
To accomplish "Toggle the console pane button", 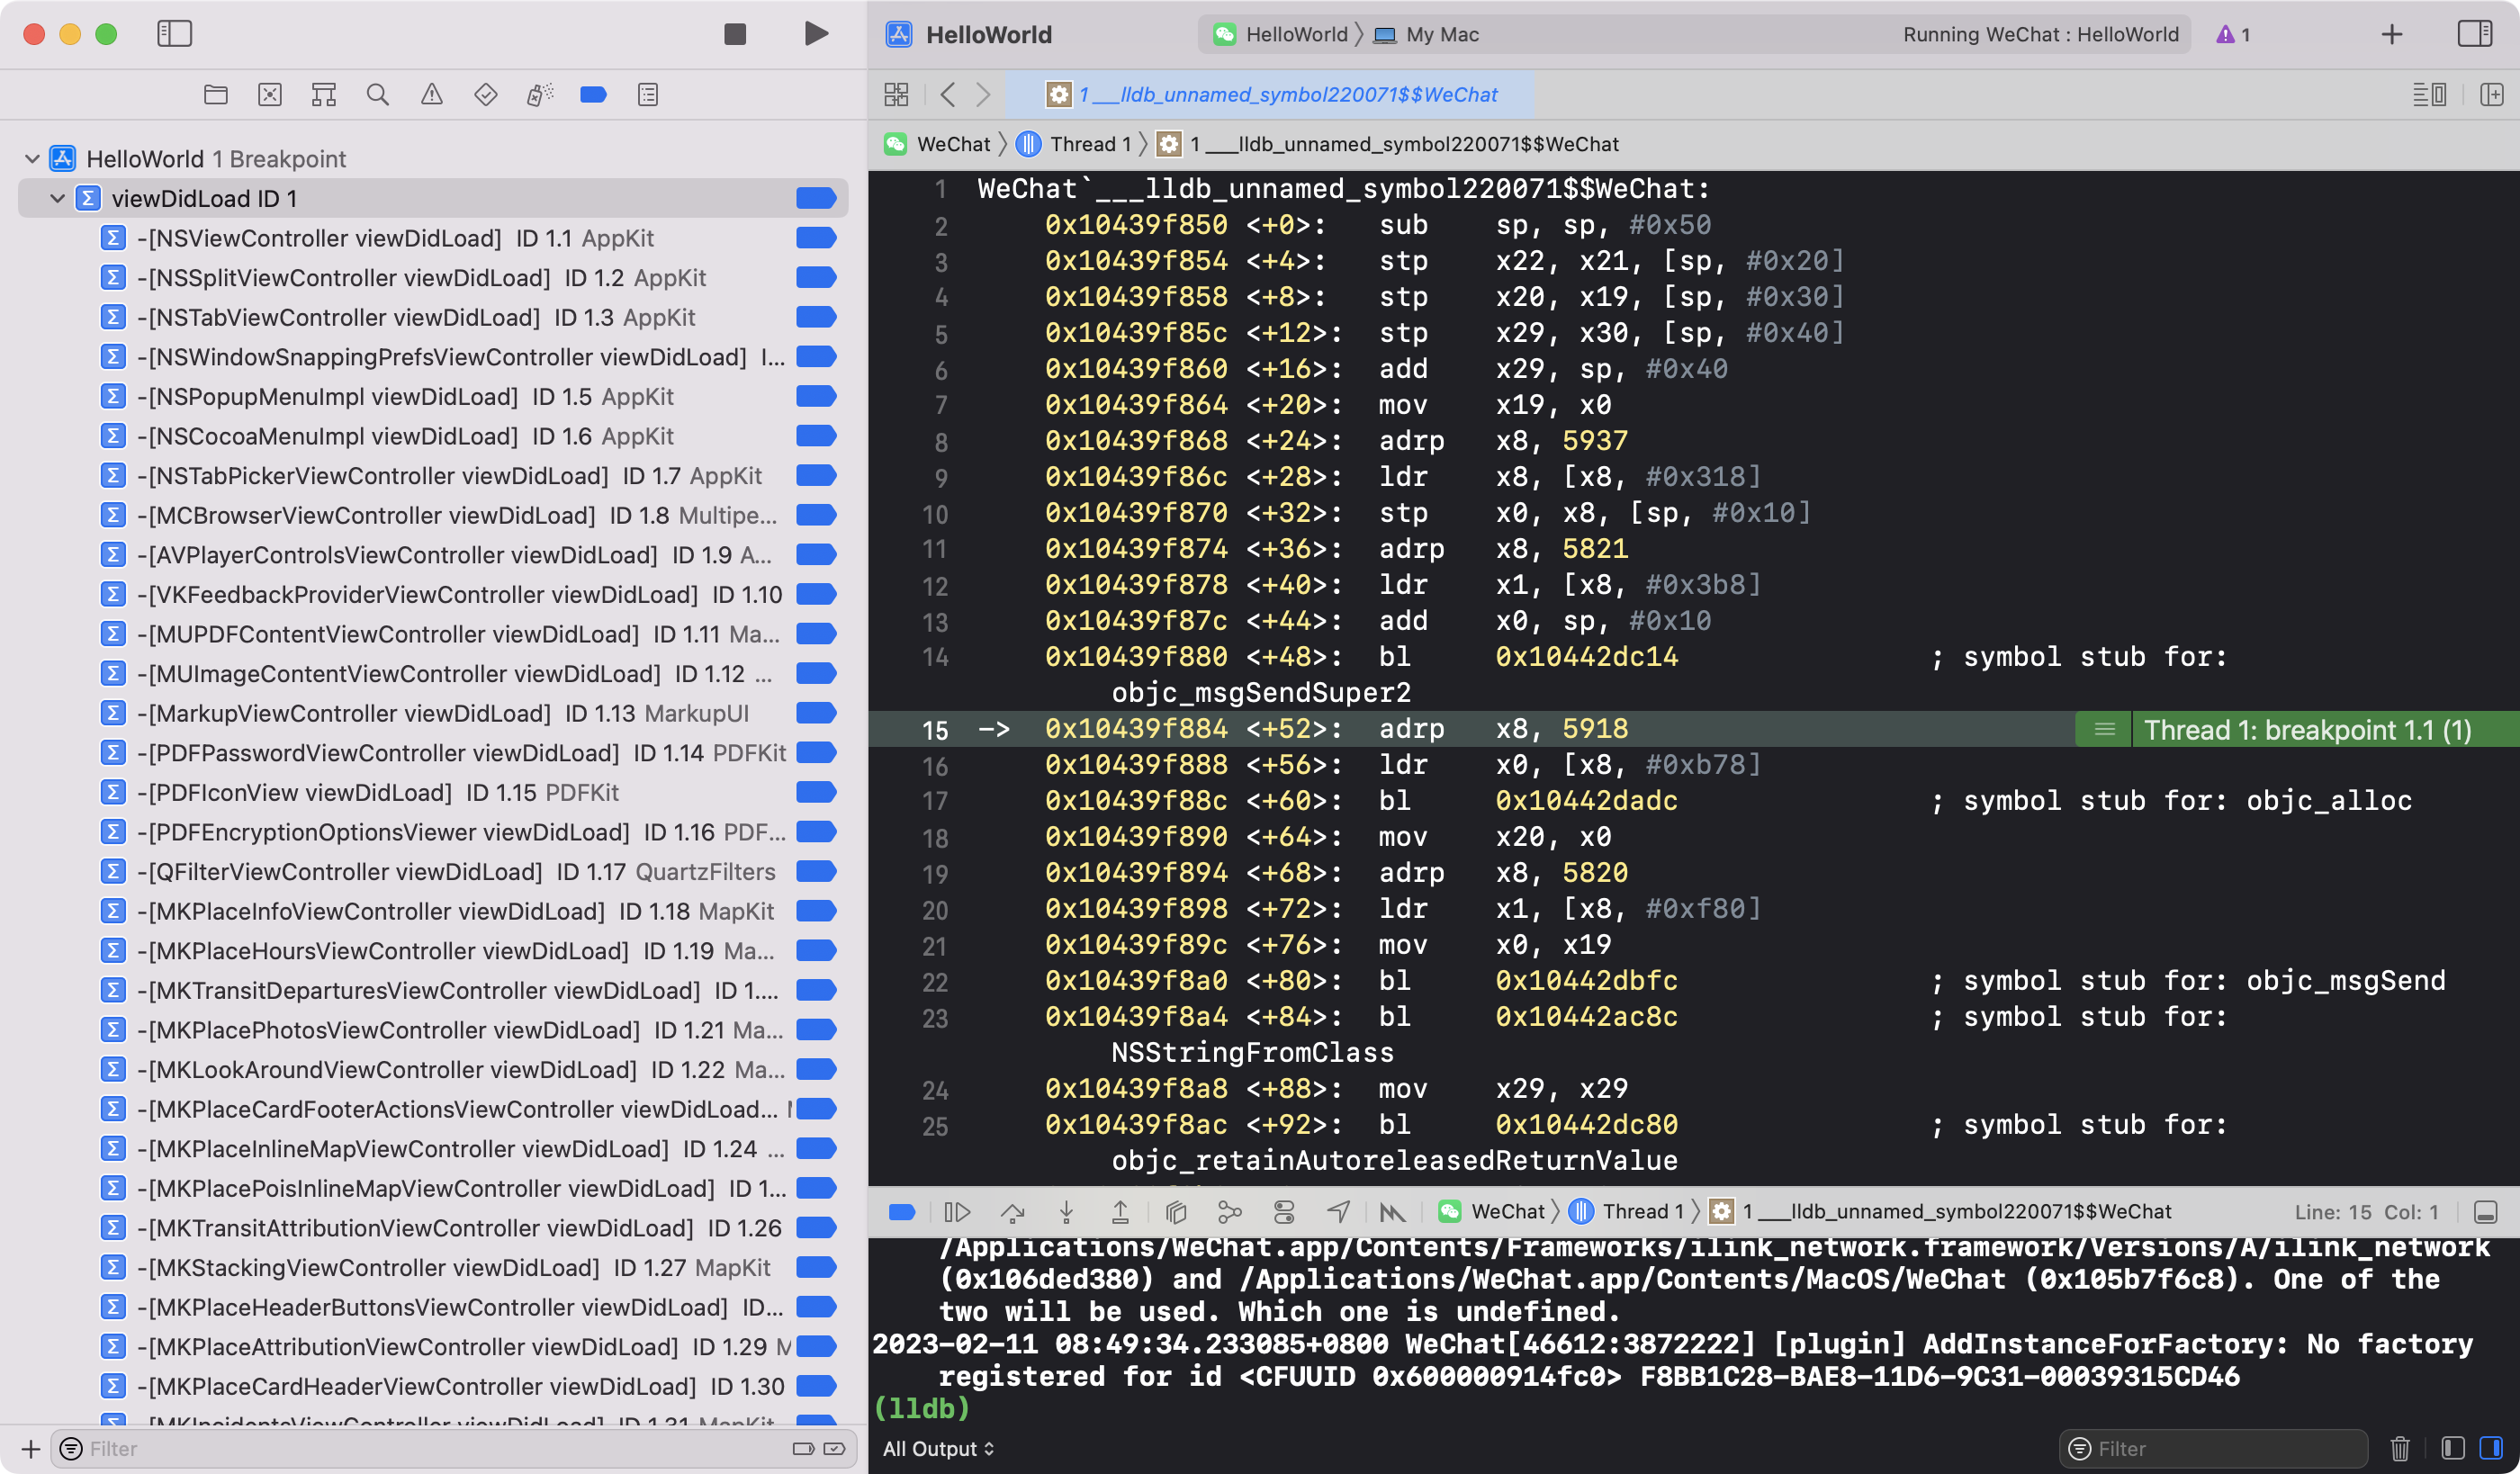I will click(2491, 1448).
